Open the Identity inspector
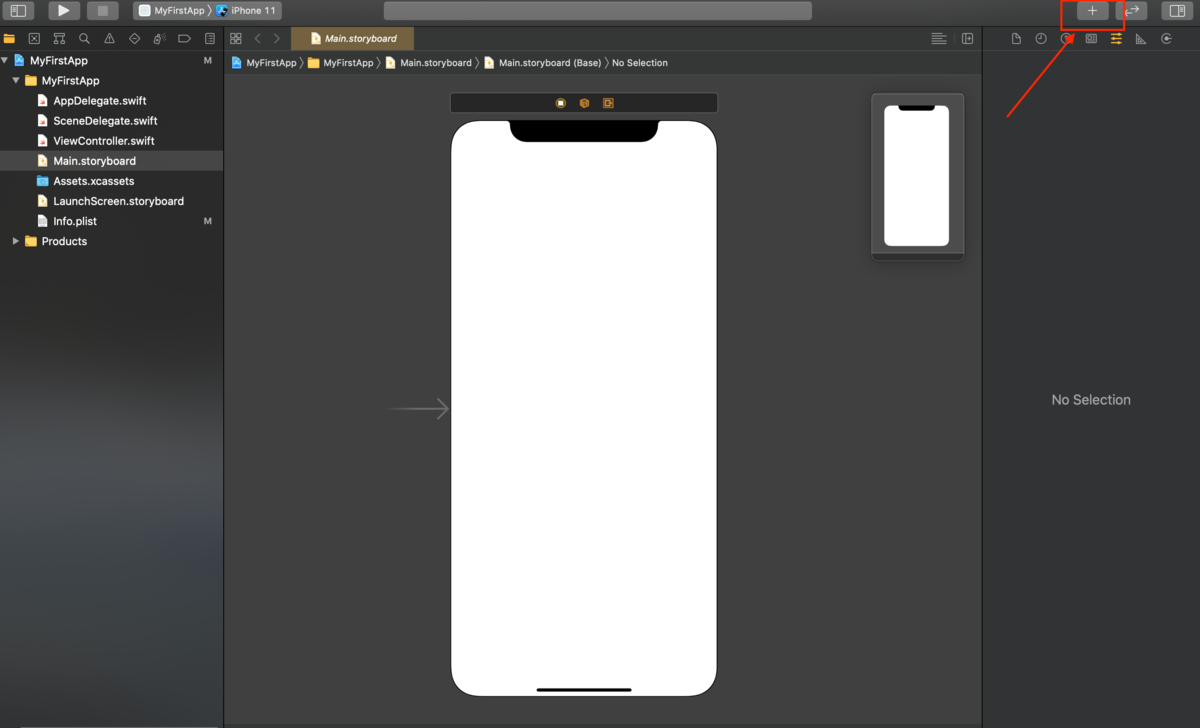Image resolution: width=1200 pixels, height=728 pixels. point(1091,39)
